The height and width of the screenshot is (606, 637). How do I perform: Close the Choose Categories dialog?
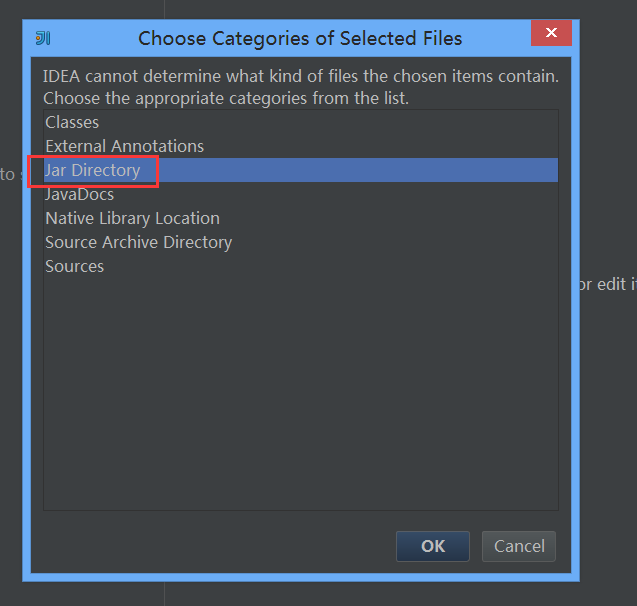[551, 34]
